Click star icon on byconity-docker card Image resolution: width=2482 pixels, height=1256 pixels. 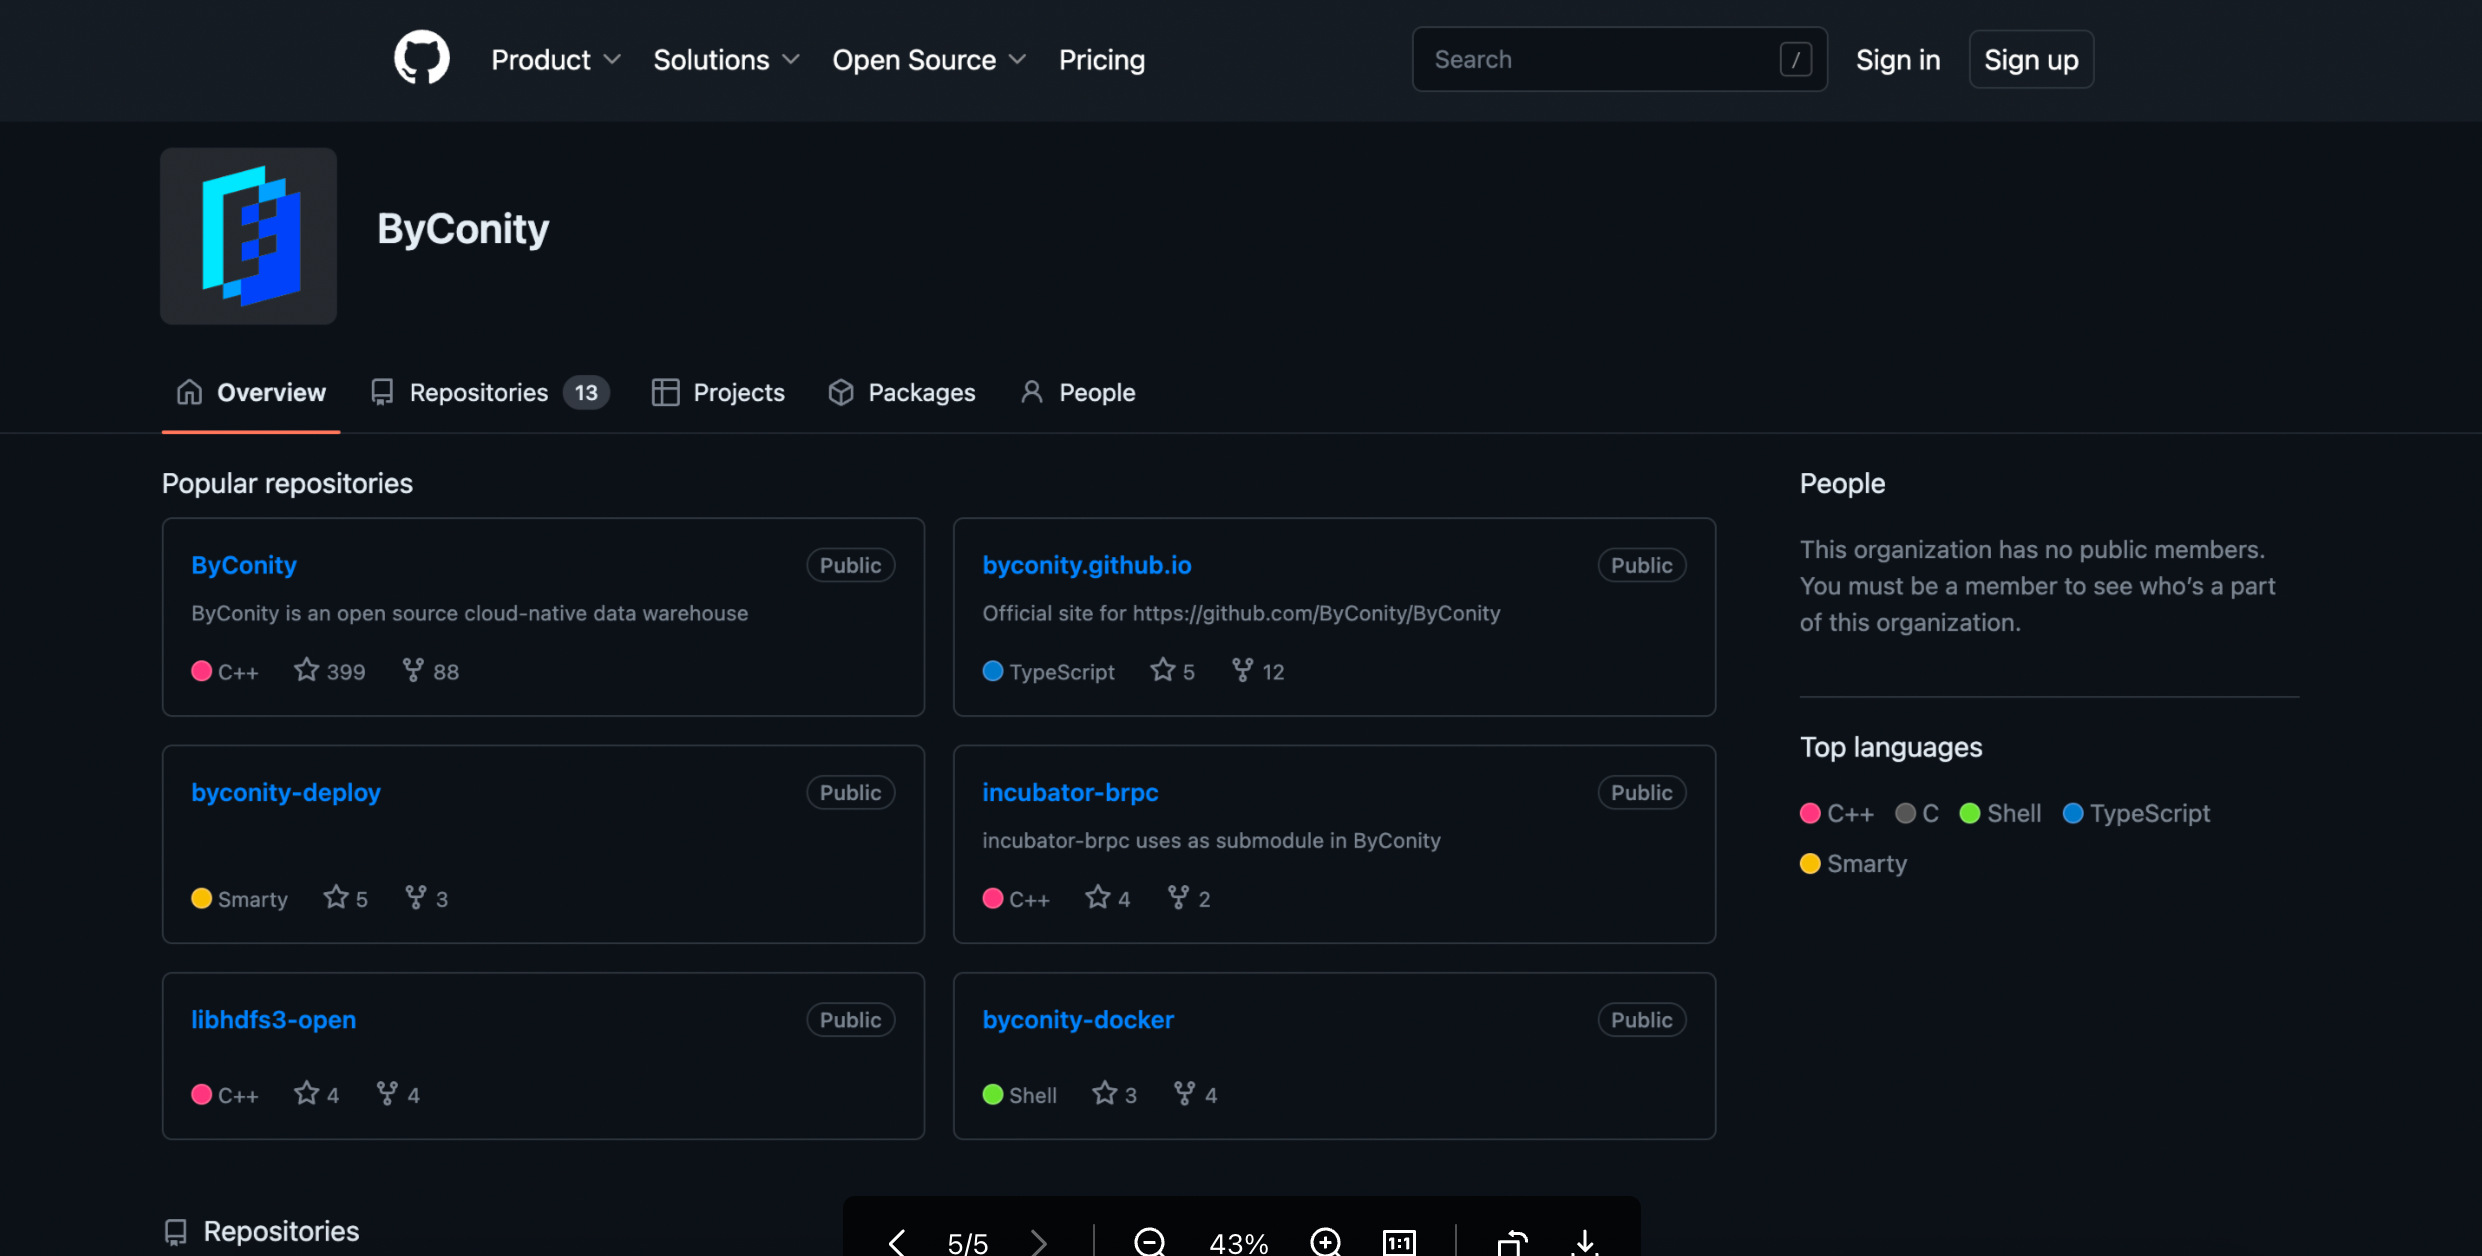(x=1104, y=1093)
